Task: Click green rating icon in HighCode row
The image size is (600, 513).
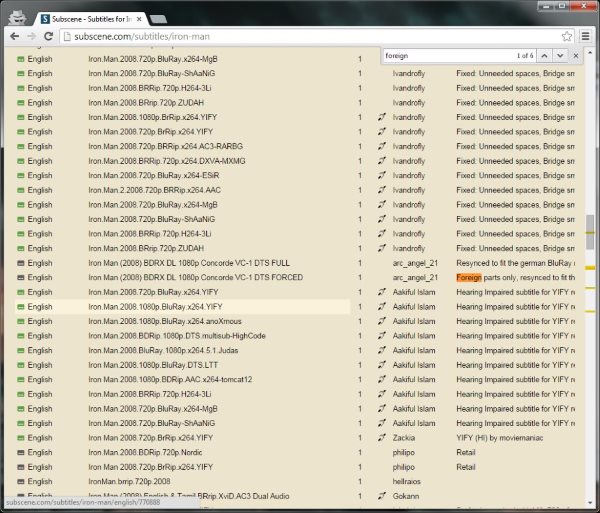Action: tap(21, 335)
